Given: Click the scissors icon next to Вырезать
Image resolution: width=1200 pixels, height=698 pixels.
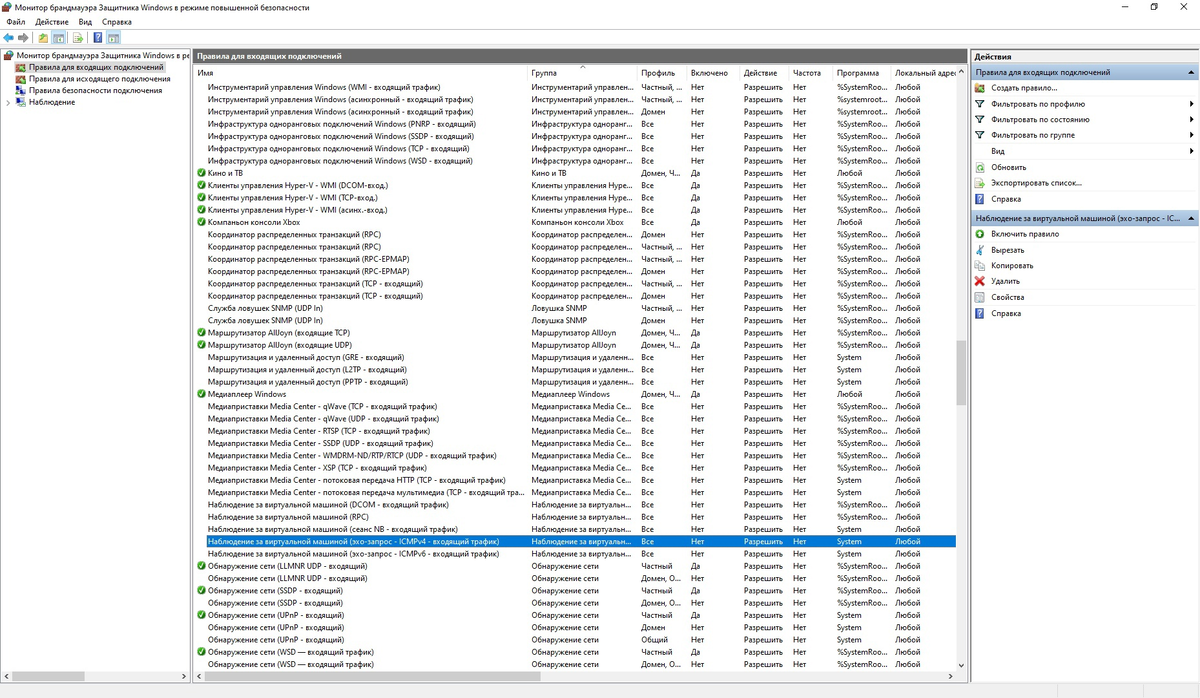Looking at the screenshot, I should [x=981, y=249].
